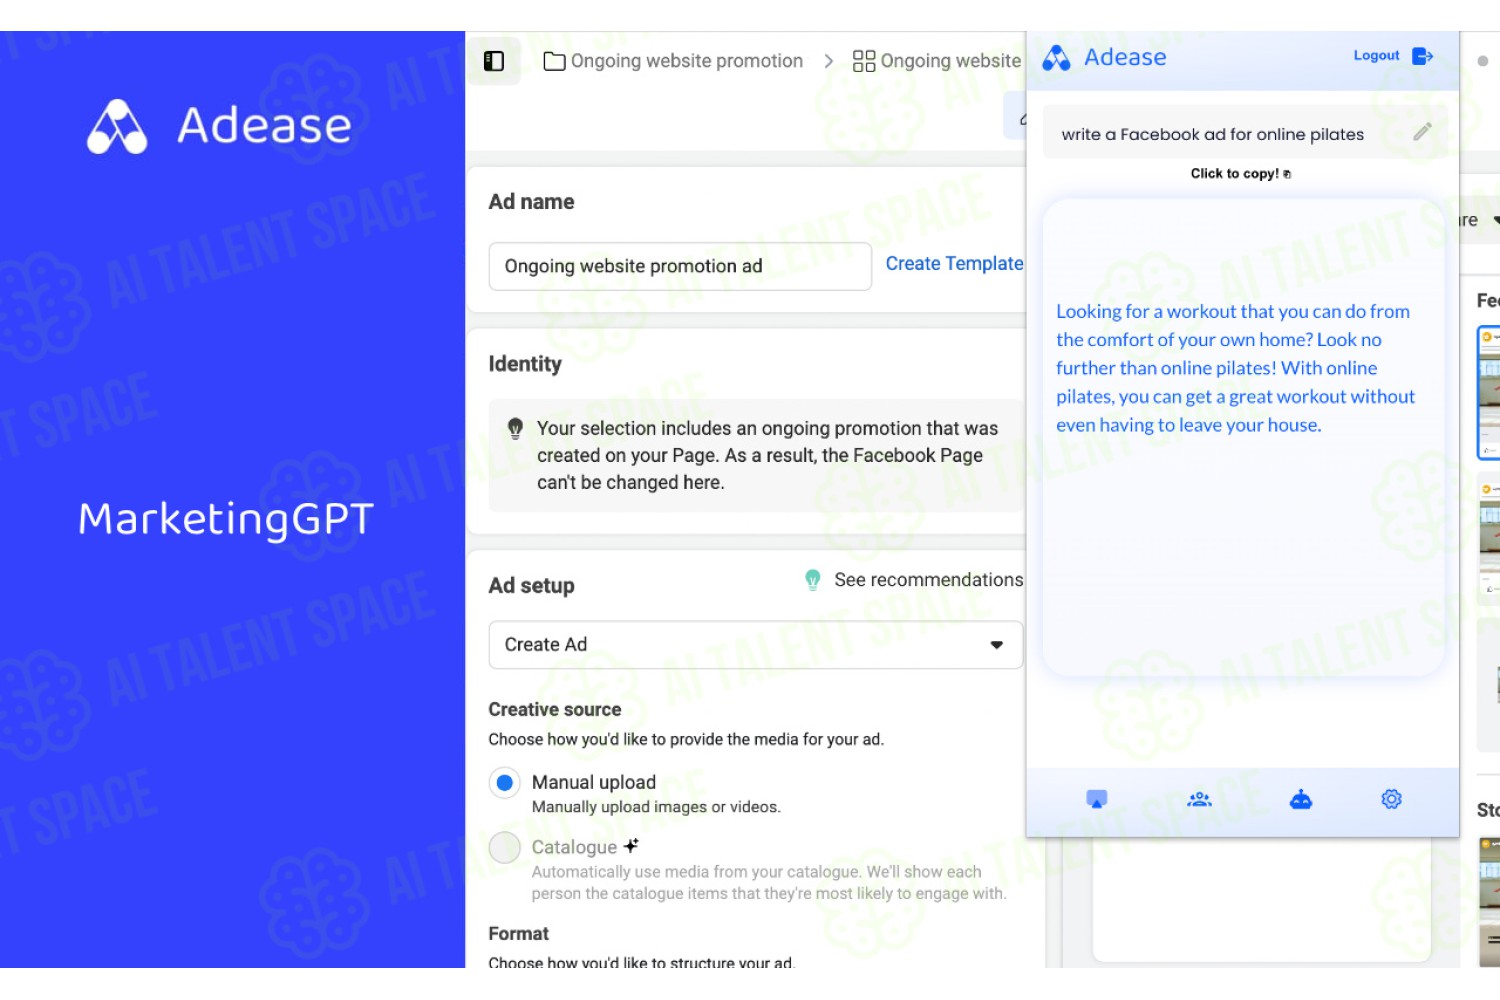Screen dimensions: 1500x1000
Task: Click the Ad name heading
Action: click(532, 202)
